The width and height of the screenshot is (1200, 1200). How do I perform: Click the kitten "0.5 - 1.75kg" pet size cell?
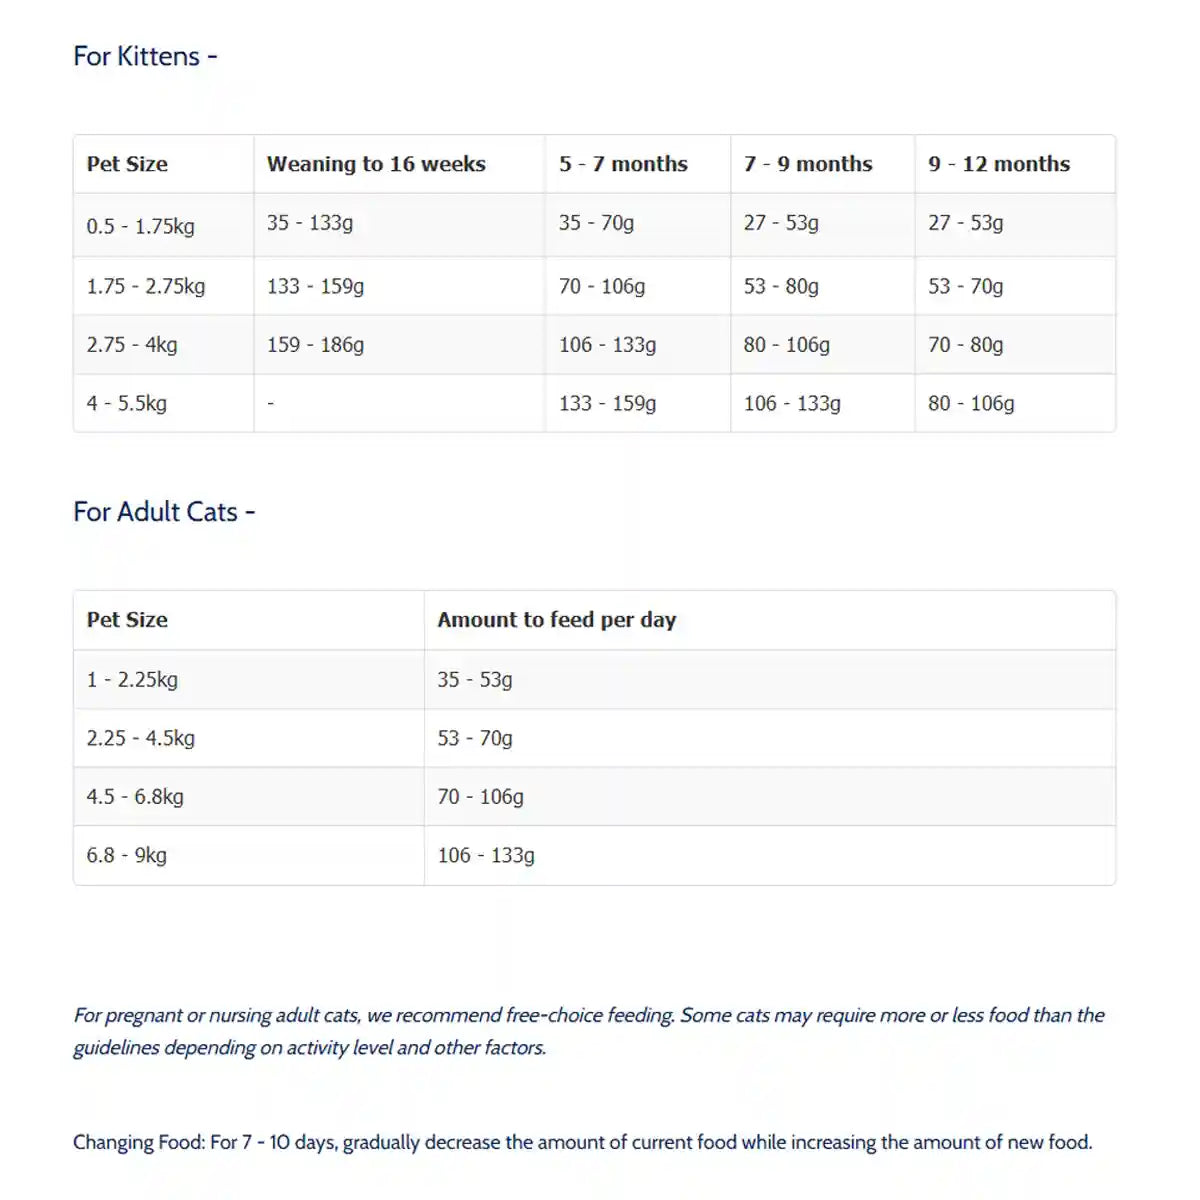pyautogui.click(x=140, y=226)
